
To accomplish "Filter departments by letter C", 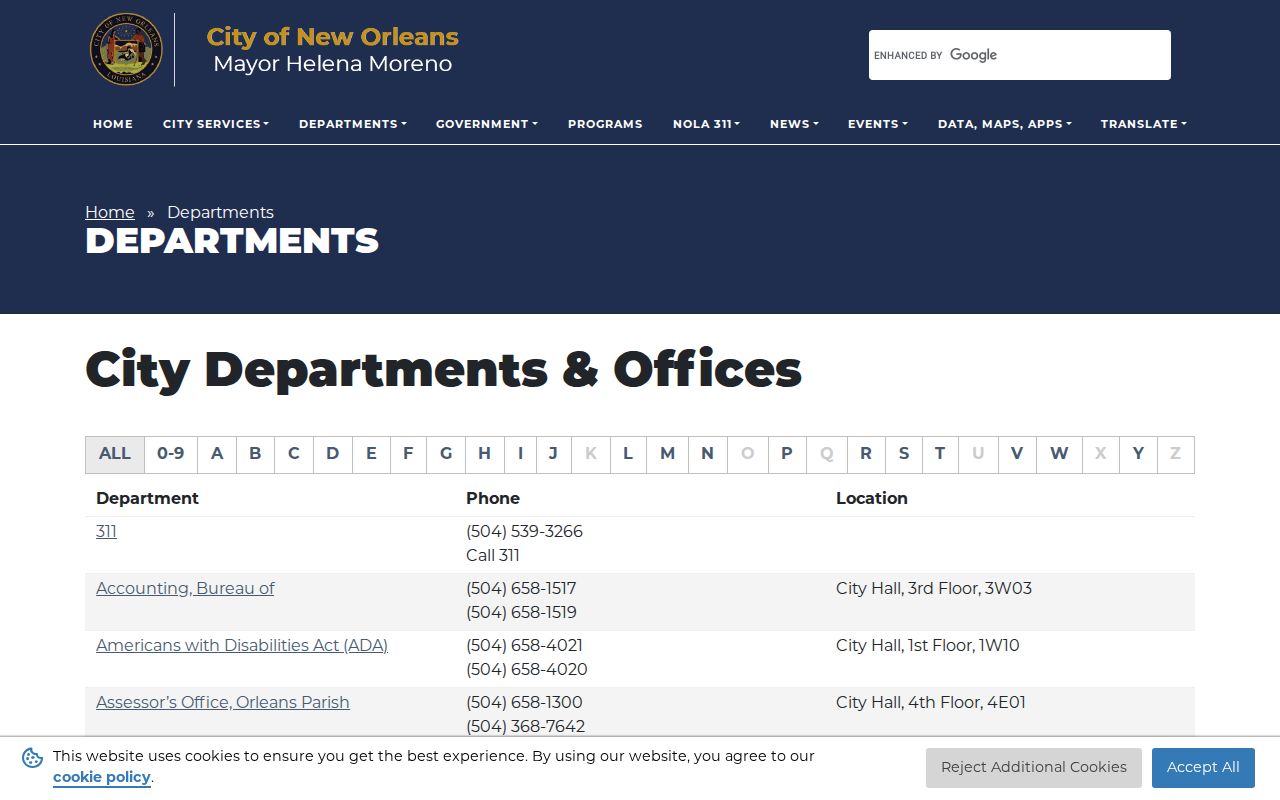I will tap(294, 454).
